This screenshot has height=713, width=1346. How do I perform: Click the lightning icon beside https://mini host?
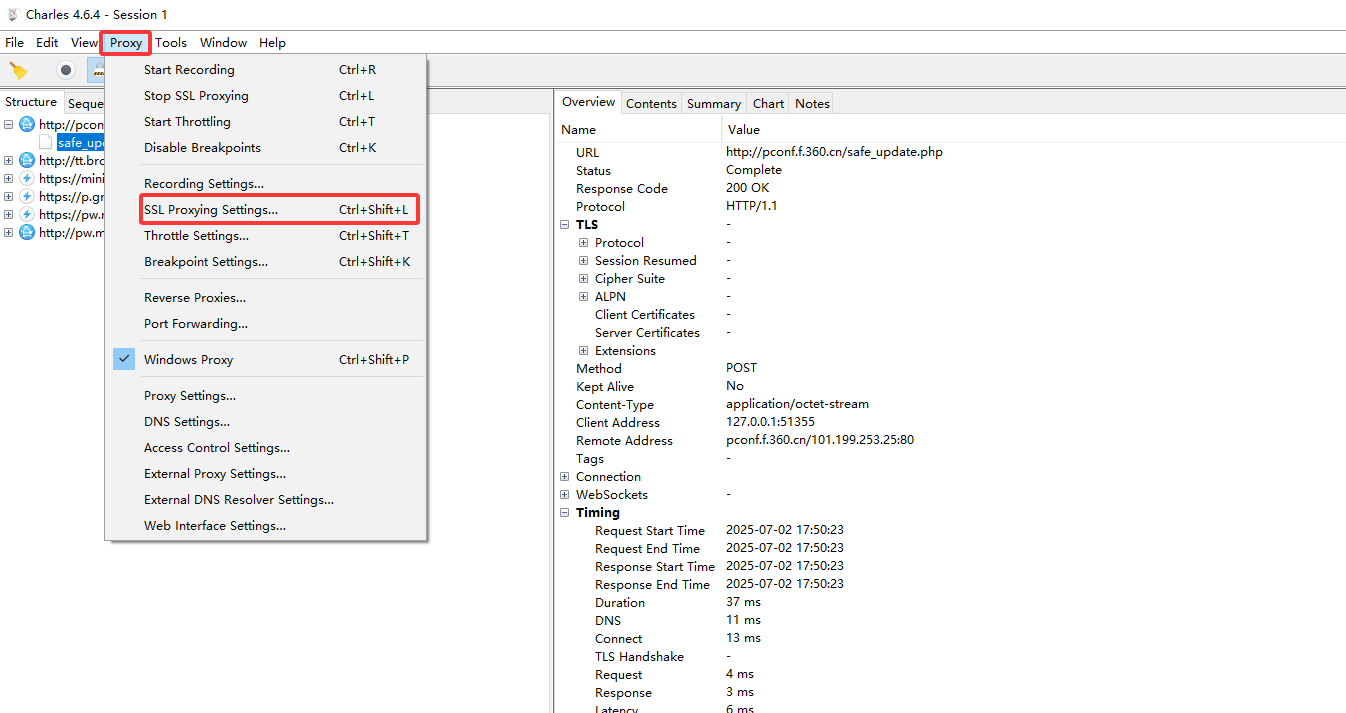point(27,179)
